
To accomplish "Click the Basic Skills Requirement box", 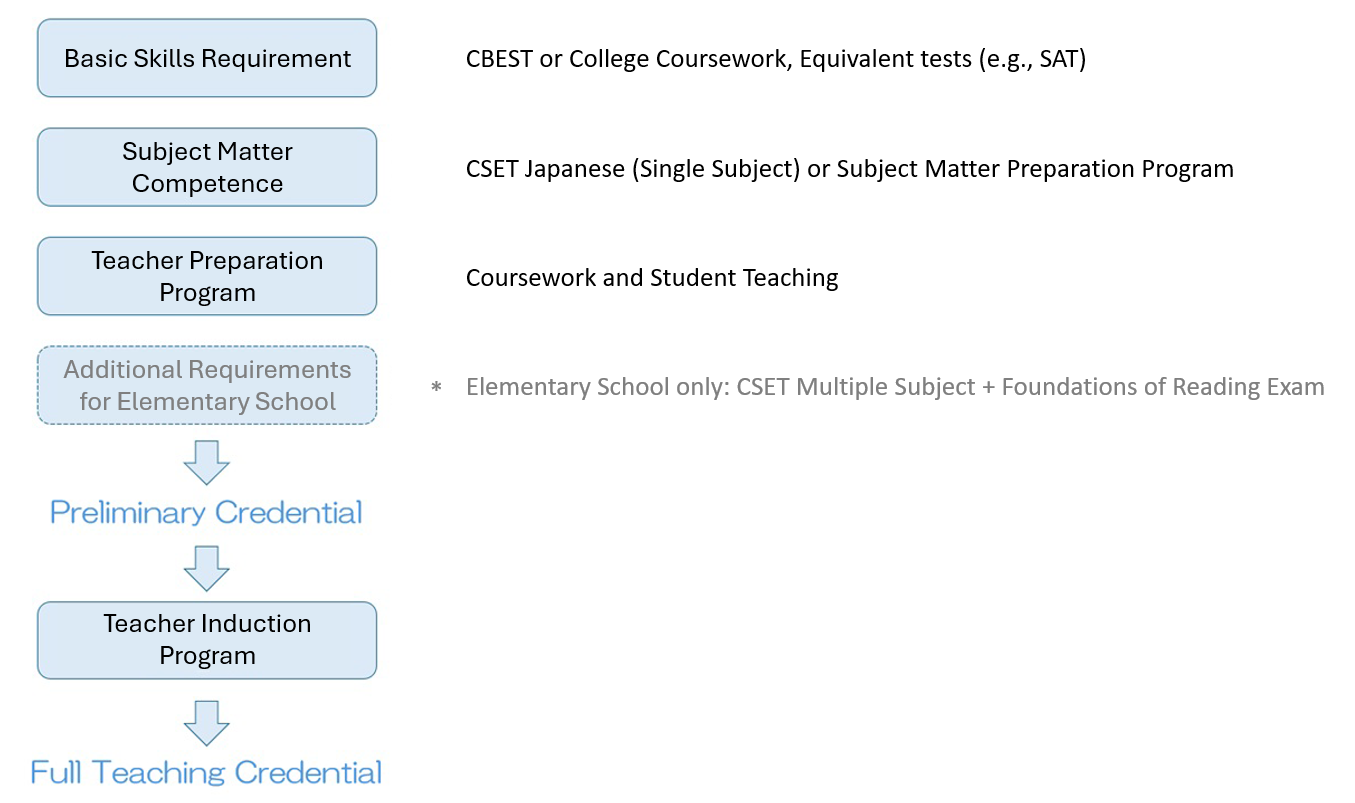I will (207, 58).
